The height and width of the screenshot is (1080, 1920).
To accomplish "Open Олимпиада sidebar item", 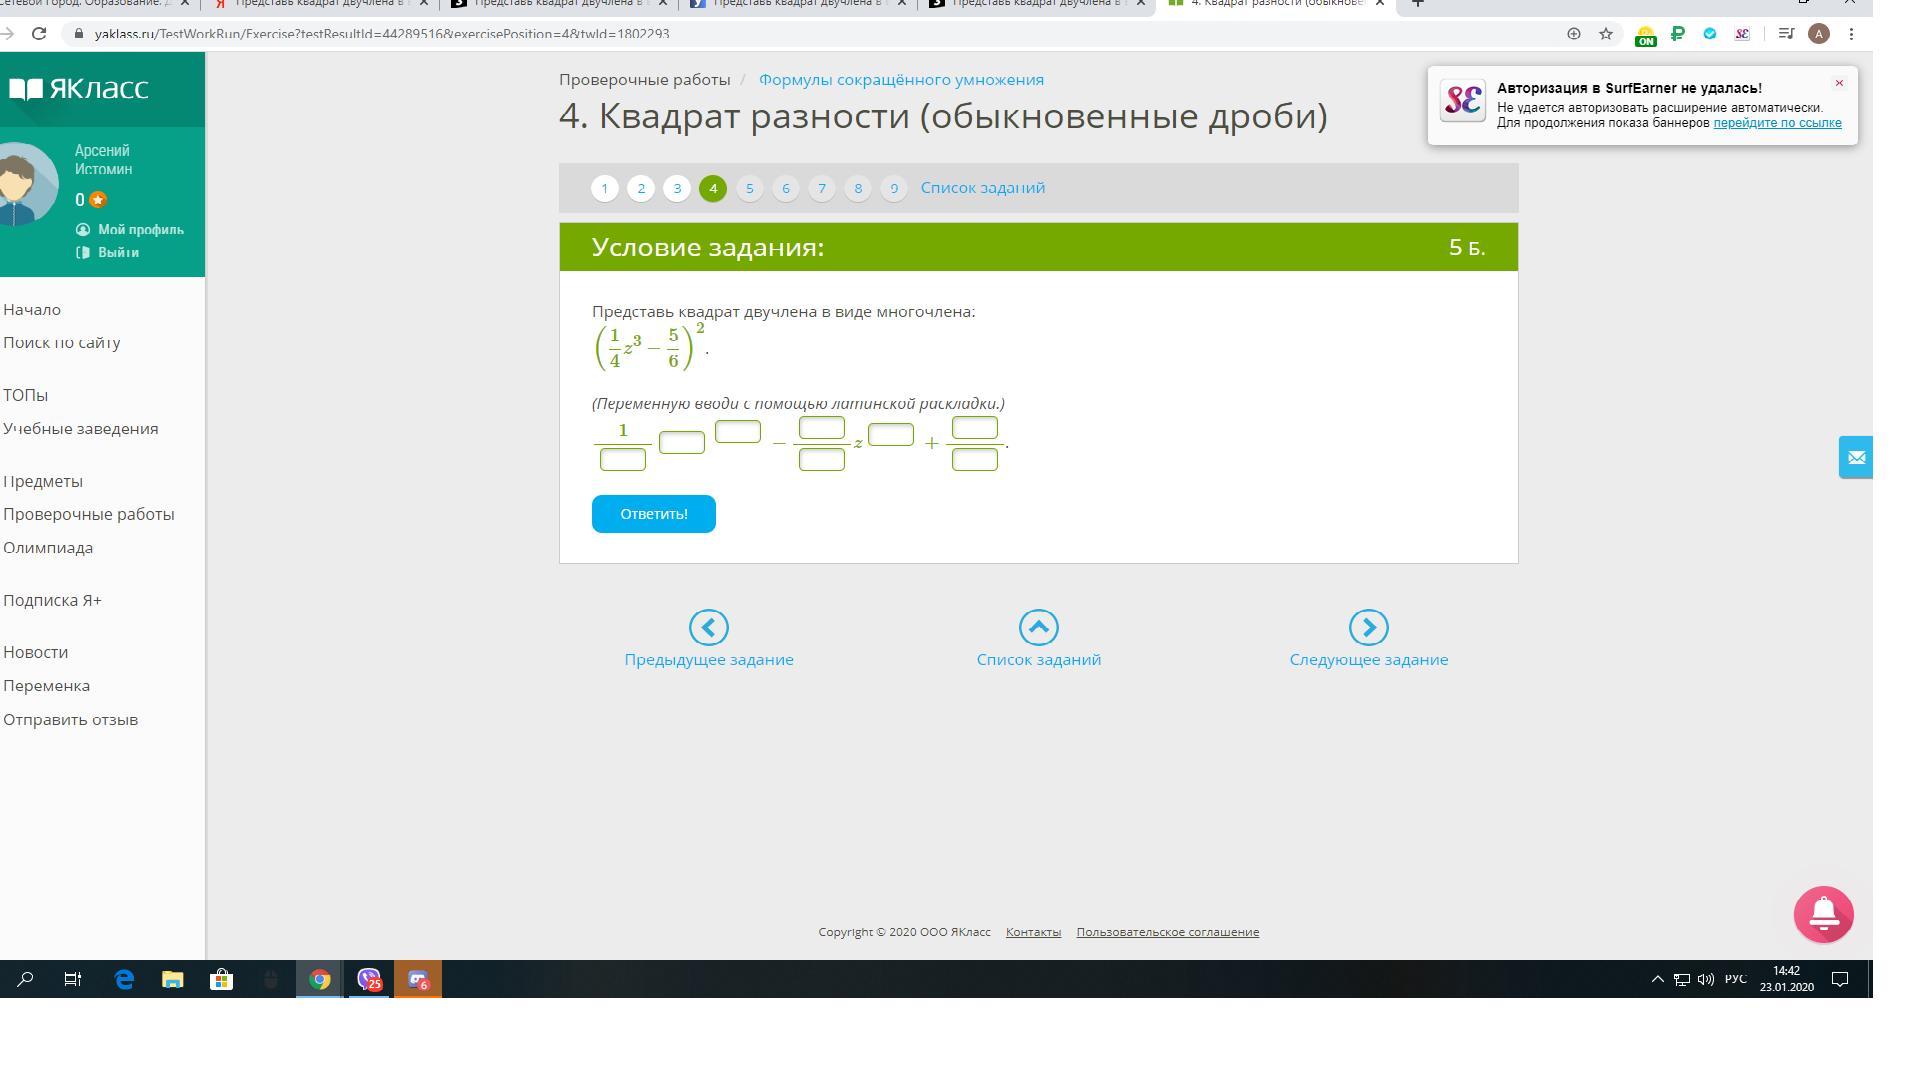I will 48,548.
